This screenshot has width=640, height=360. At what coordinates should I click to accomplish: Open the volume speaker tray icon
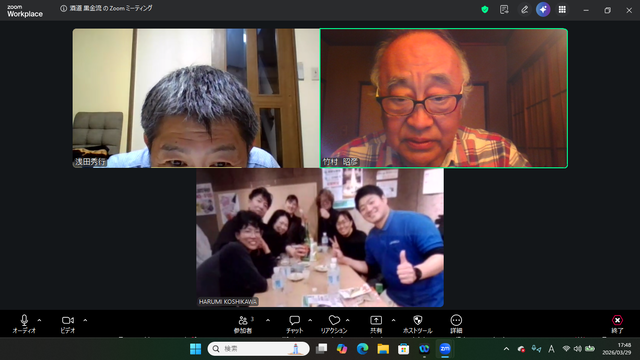[578, 349]
